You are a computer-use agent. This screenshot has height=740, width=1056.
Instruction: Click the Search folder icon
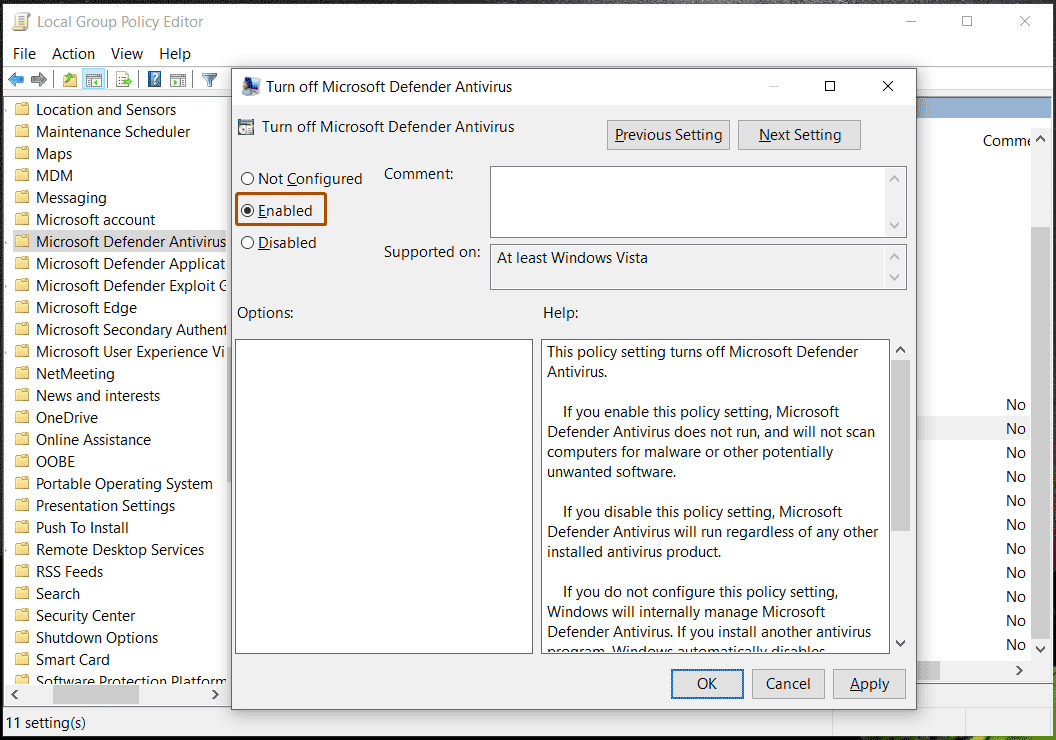(22, 593)
